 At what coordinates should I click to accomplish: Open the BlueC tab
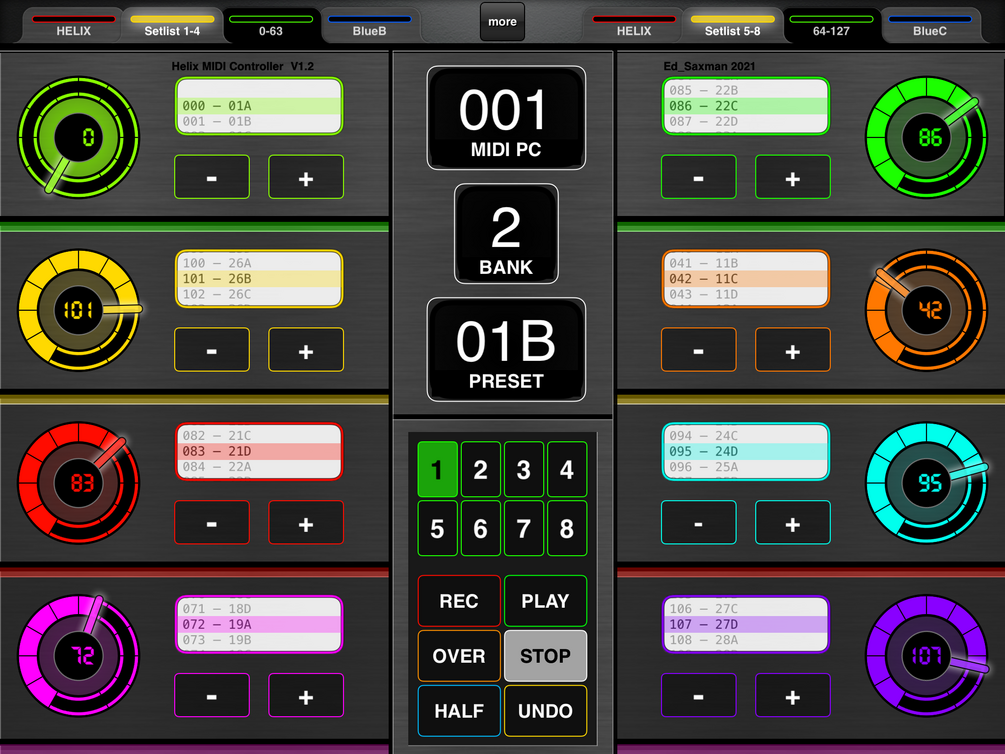pyautogui.click(x=930, y=26)
